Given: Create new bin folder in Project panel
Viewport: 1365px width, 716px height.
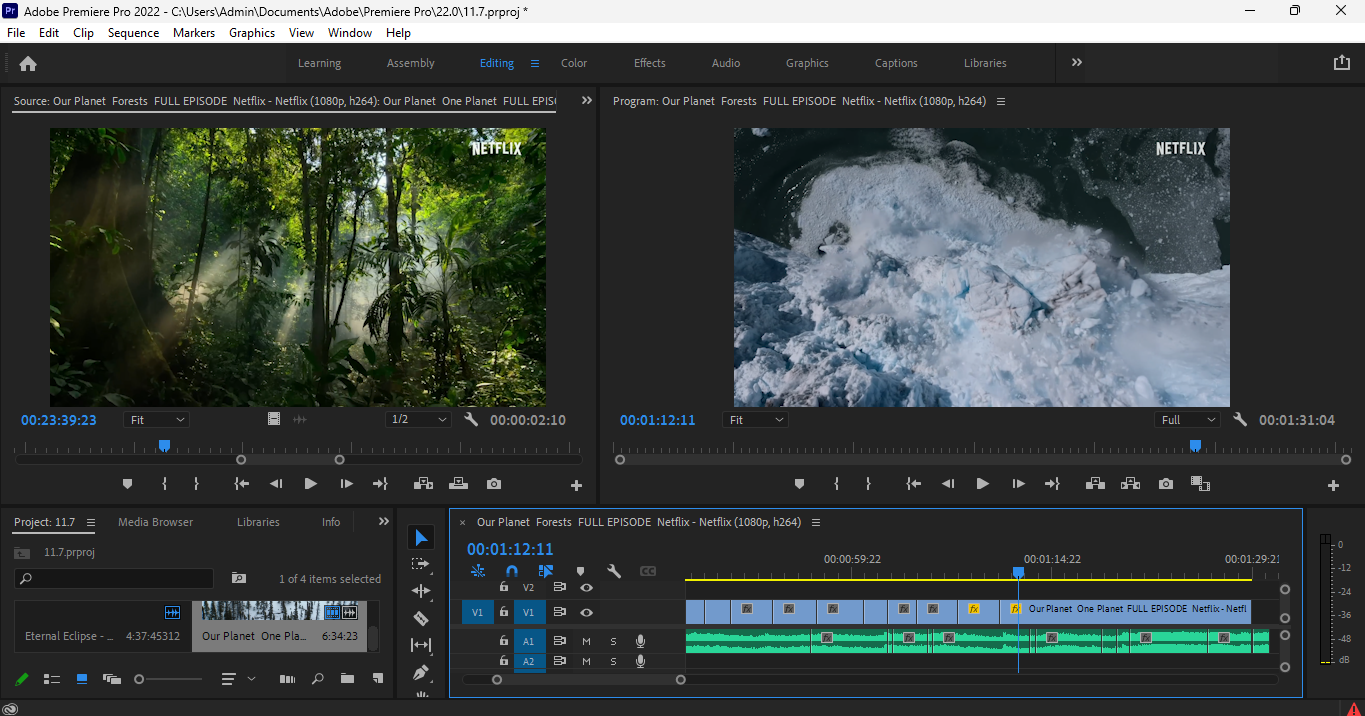Looking at the screenshot, I should pyautogui.click(x=347, y=679).
